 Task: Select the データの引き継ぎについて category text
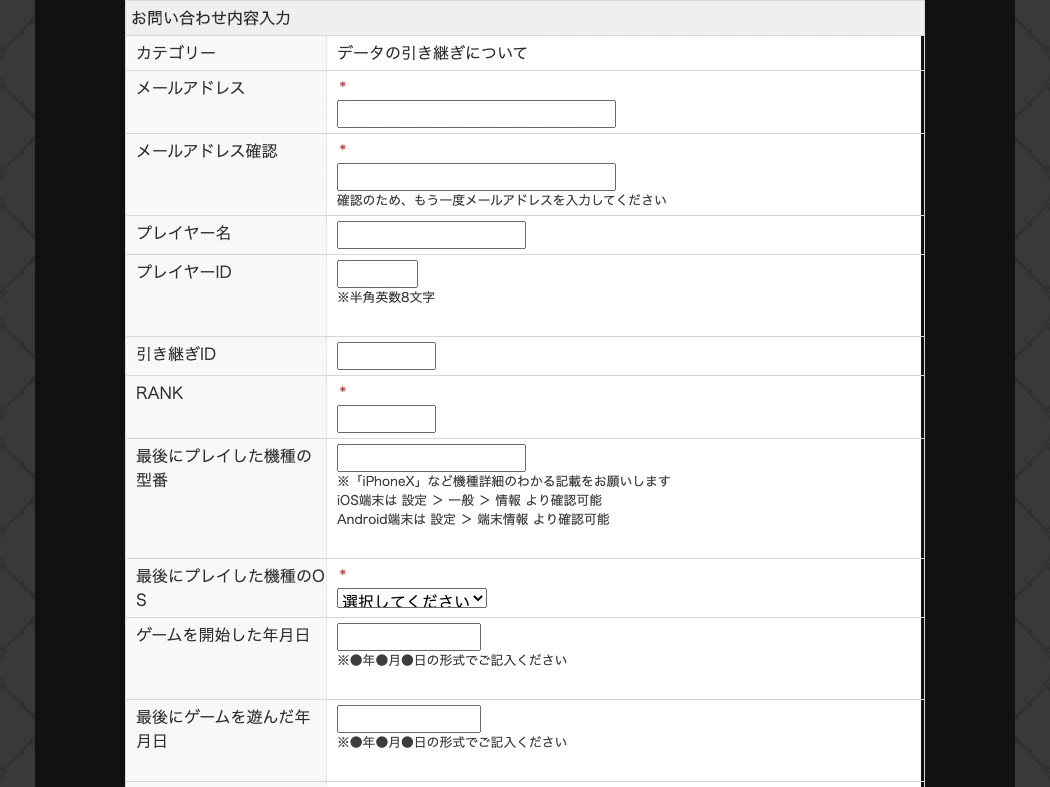tap(432, 53)
